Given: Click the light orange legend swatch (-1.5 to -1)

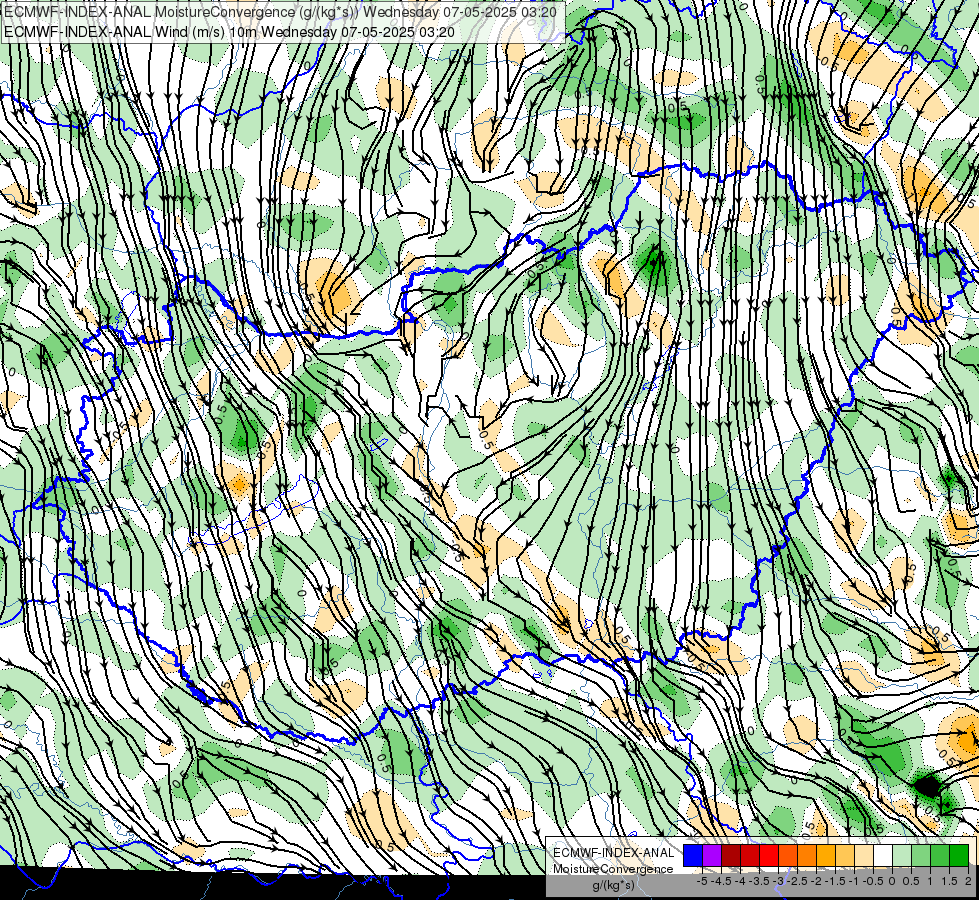Looking at the screenshot, I should tap(845, 855).
